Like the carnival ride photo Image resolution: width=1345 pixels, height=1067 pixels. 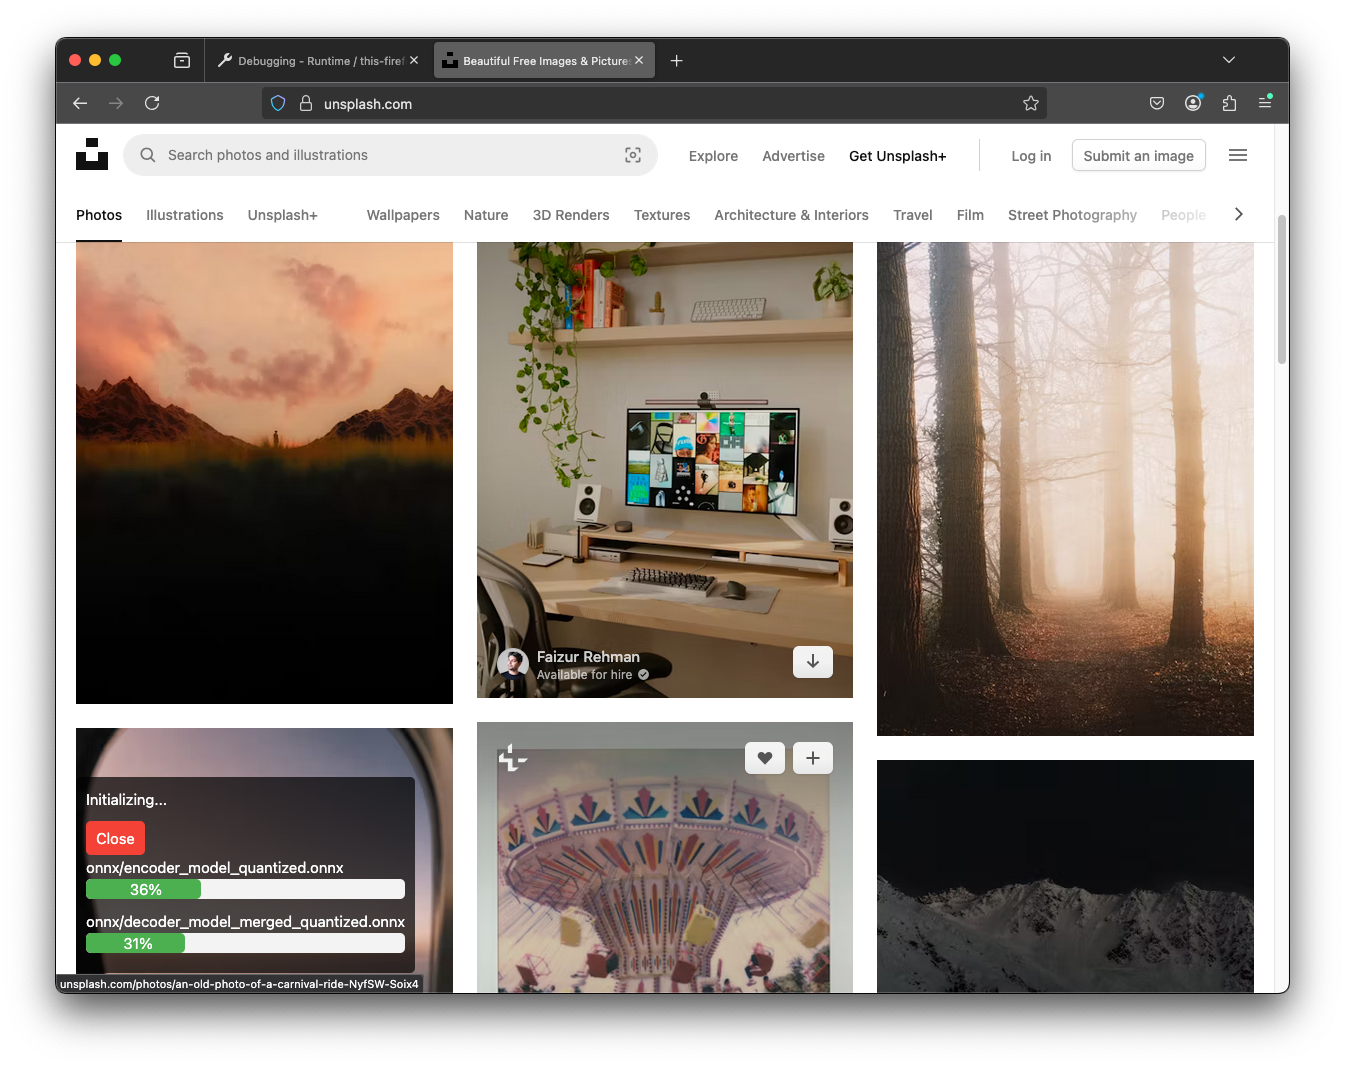pyautogui.click(x=765, y=758)
